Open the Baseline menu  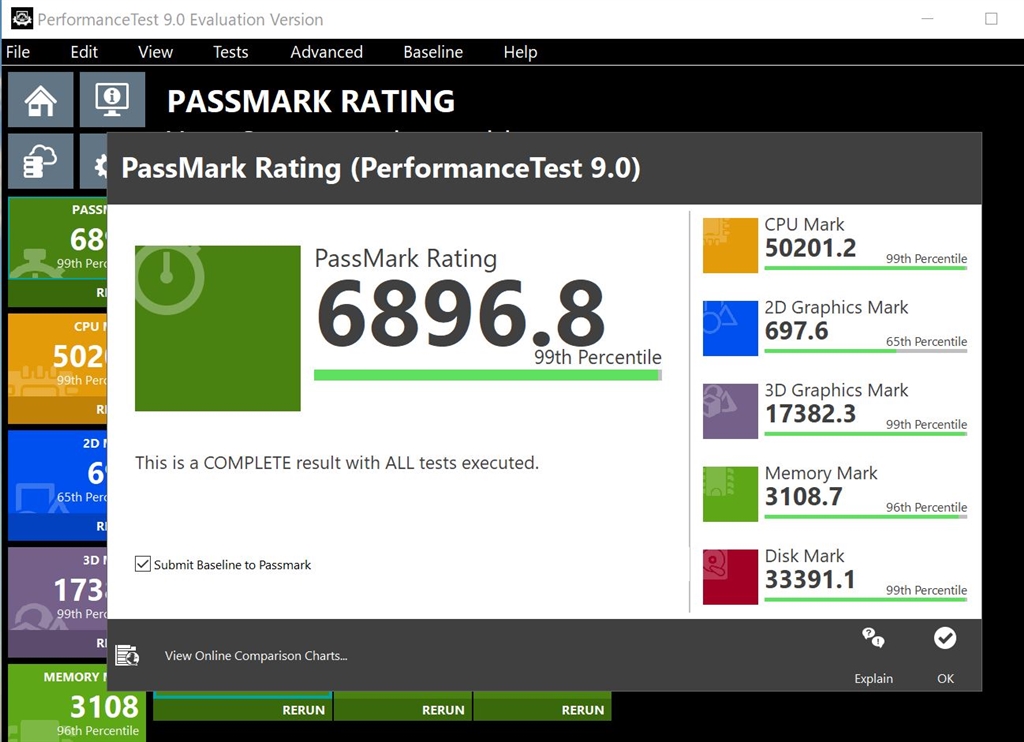coord(433,52)
